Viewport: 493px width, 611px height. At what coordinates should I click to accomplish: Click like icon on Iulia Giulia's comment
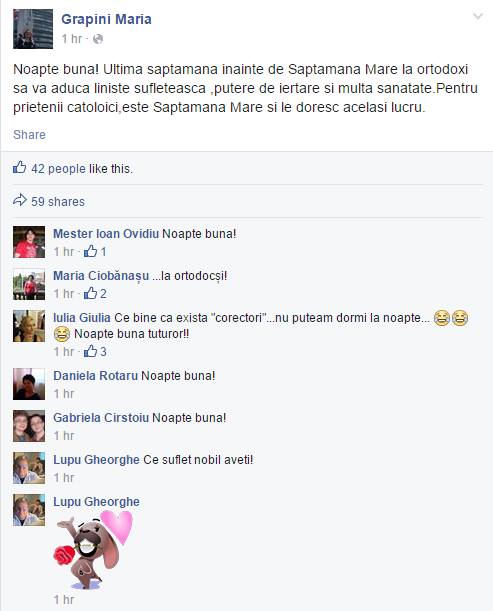[90, 351]
